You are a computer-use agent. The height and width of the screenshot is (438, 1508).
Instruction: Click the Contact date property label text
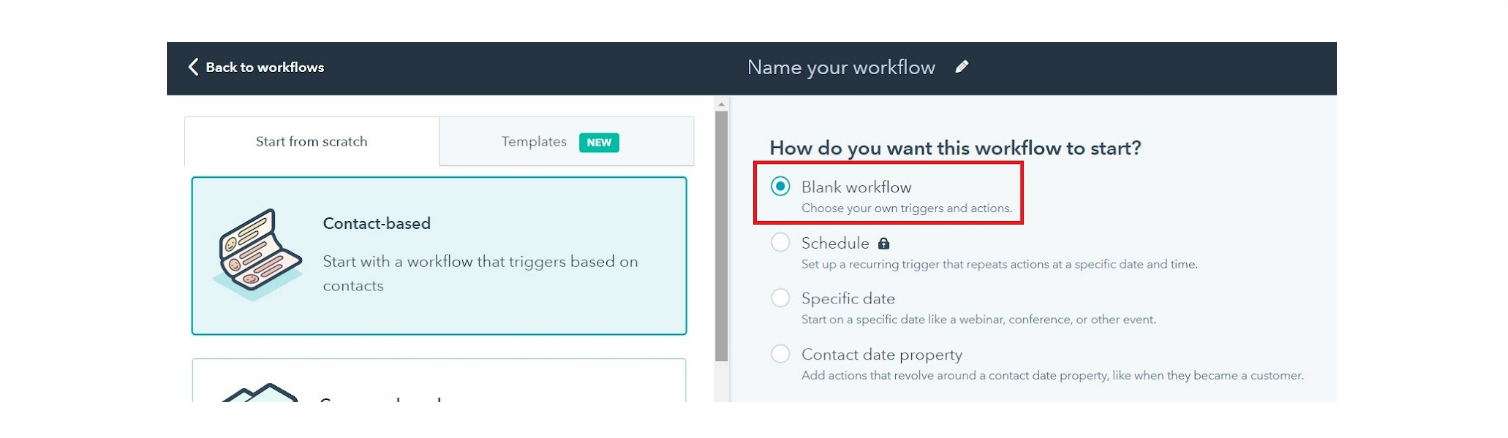(882, 355)
